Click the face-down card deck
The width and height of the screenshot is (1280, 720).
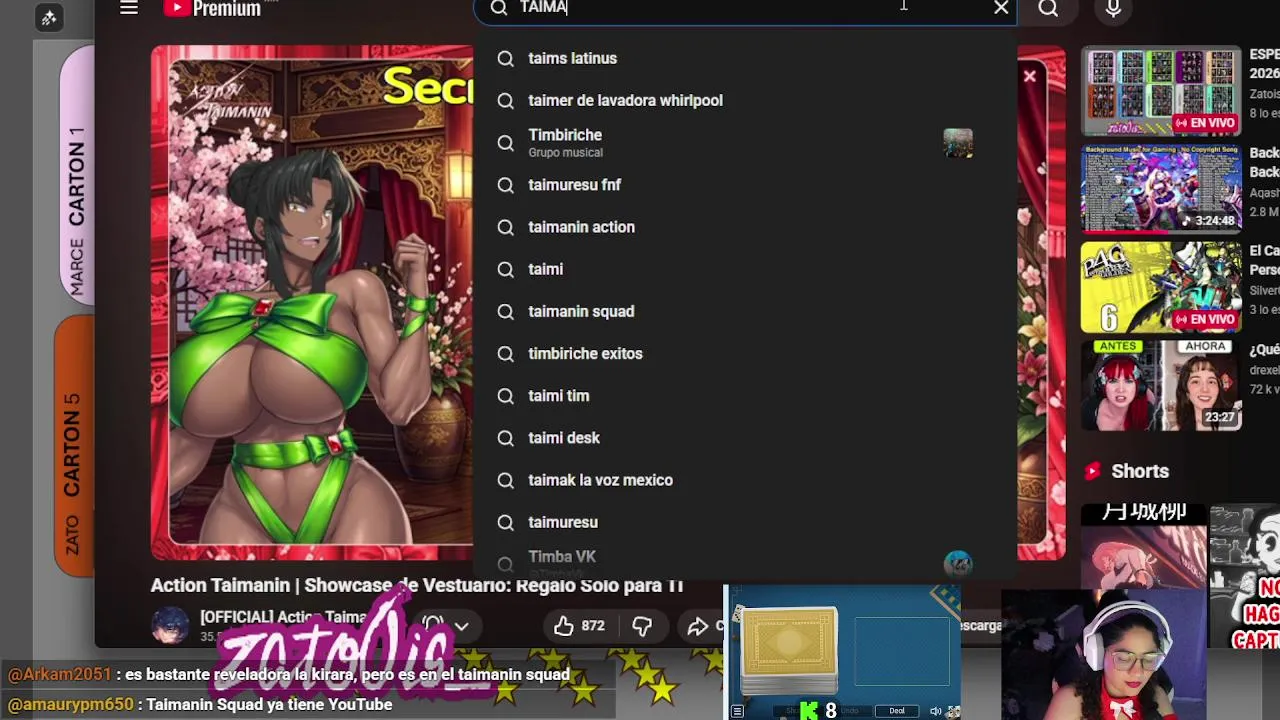pos(790,650)
